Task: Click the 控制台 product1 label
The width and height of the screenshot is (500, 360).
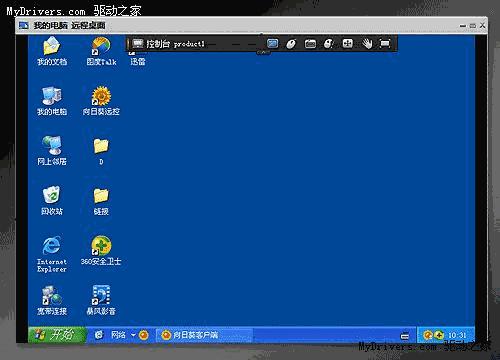Action: 176,44
